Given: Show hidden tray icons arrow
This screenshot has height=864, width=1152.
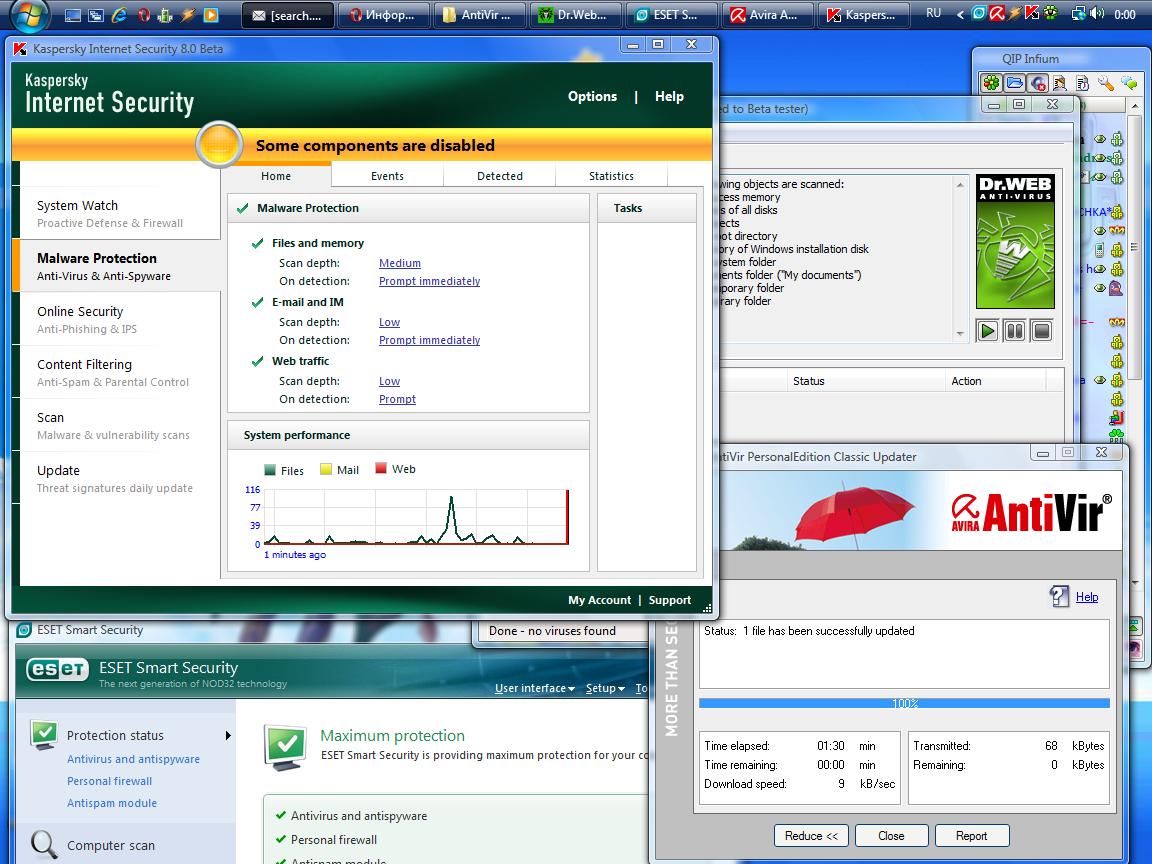Looking at the screenshot, I should tap(960, 14).
